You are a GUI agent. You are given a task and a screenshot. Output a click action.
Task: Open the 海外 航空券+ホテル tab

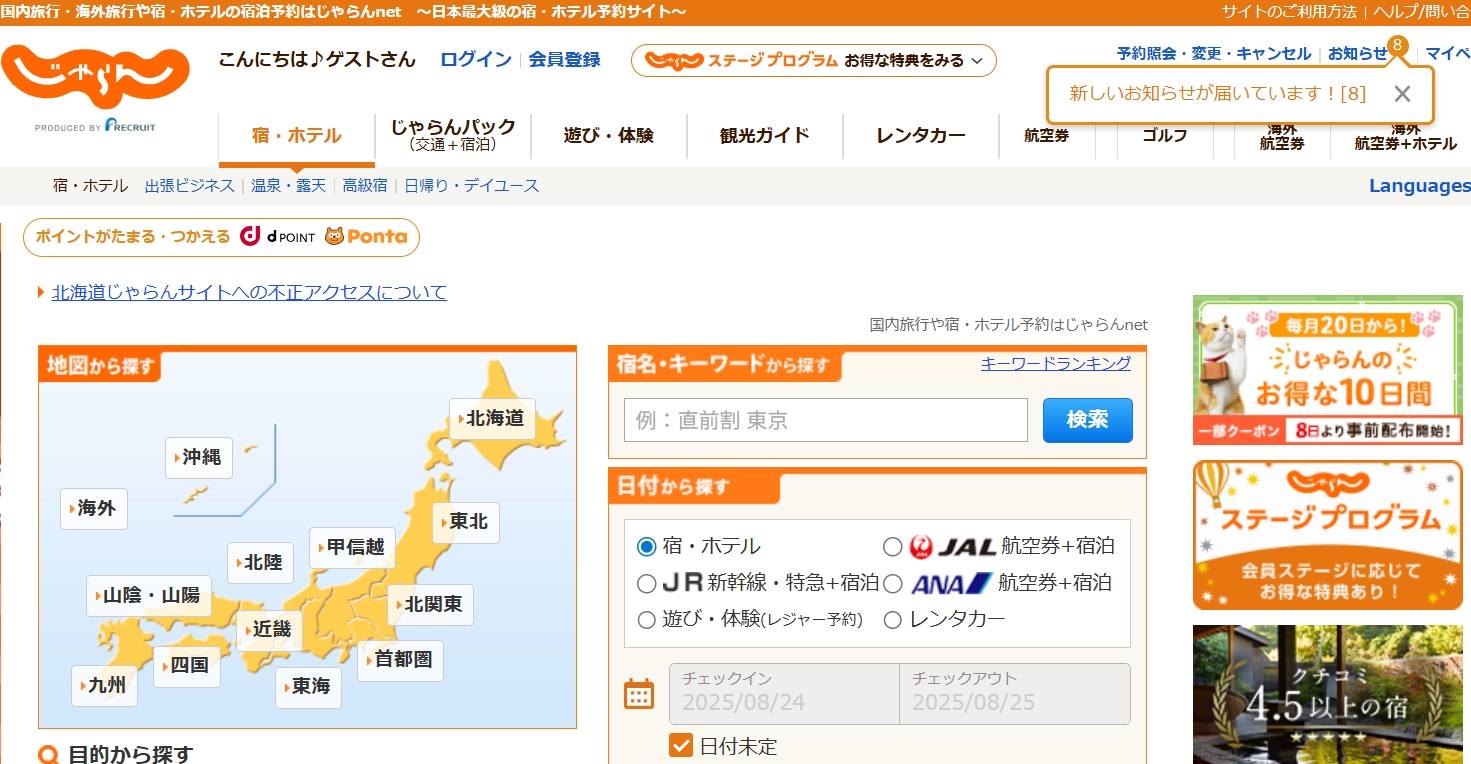(1405, 135)
